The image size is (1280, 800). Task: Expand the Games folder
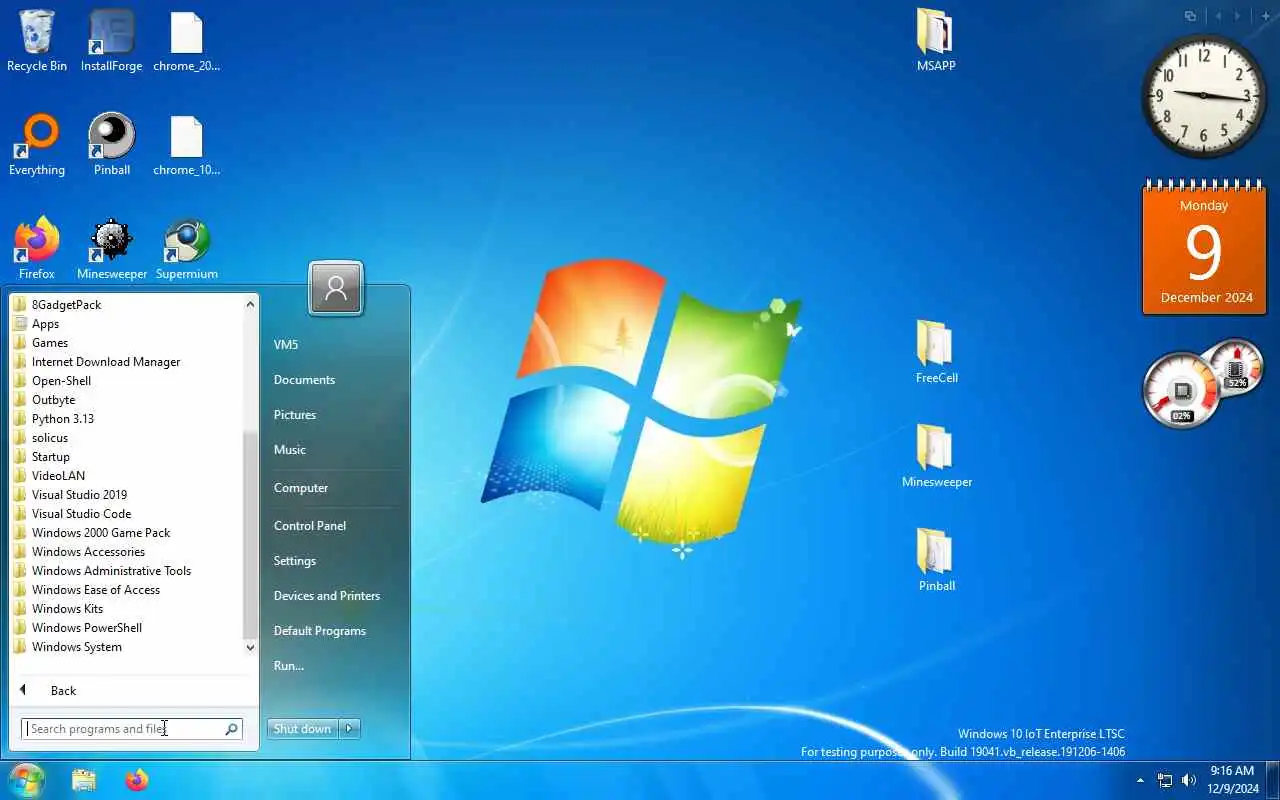tap(126, 342)
